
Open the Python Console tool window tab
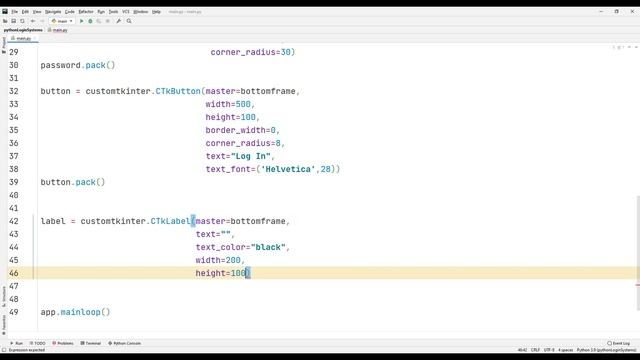124,343
